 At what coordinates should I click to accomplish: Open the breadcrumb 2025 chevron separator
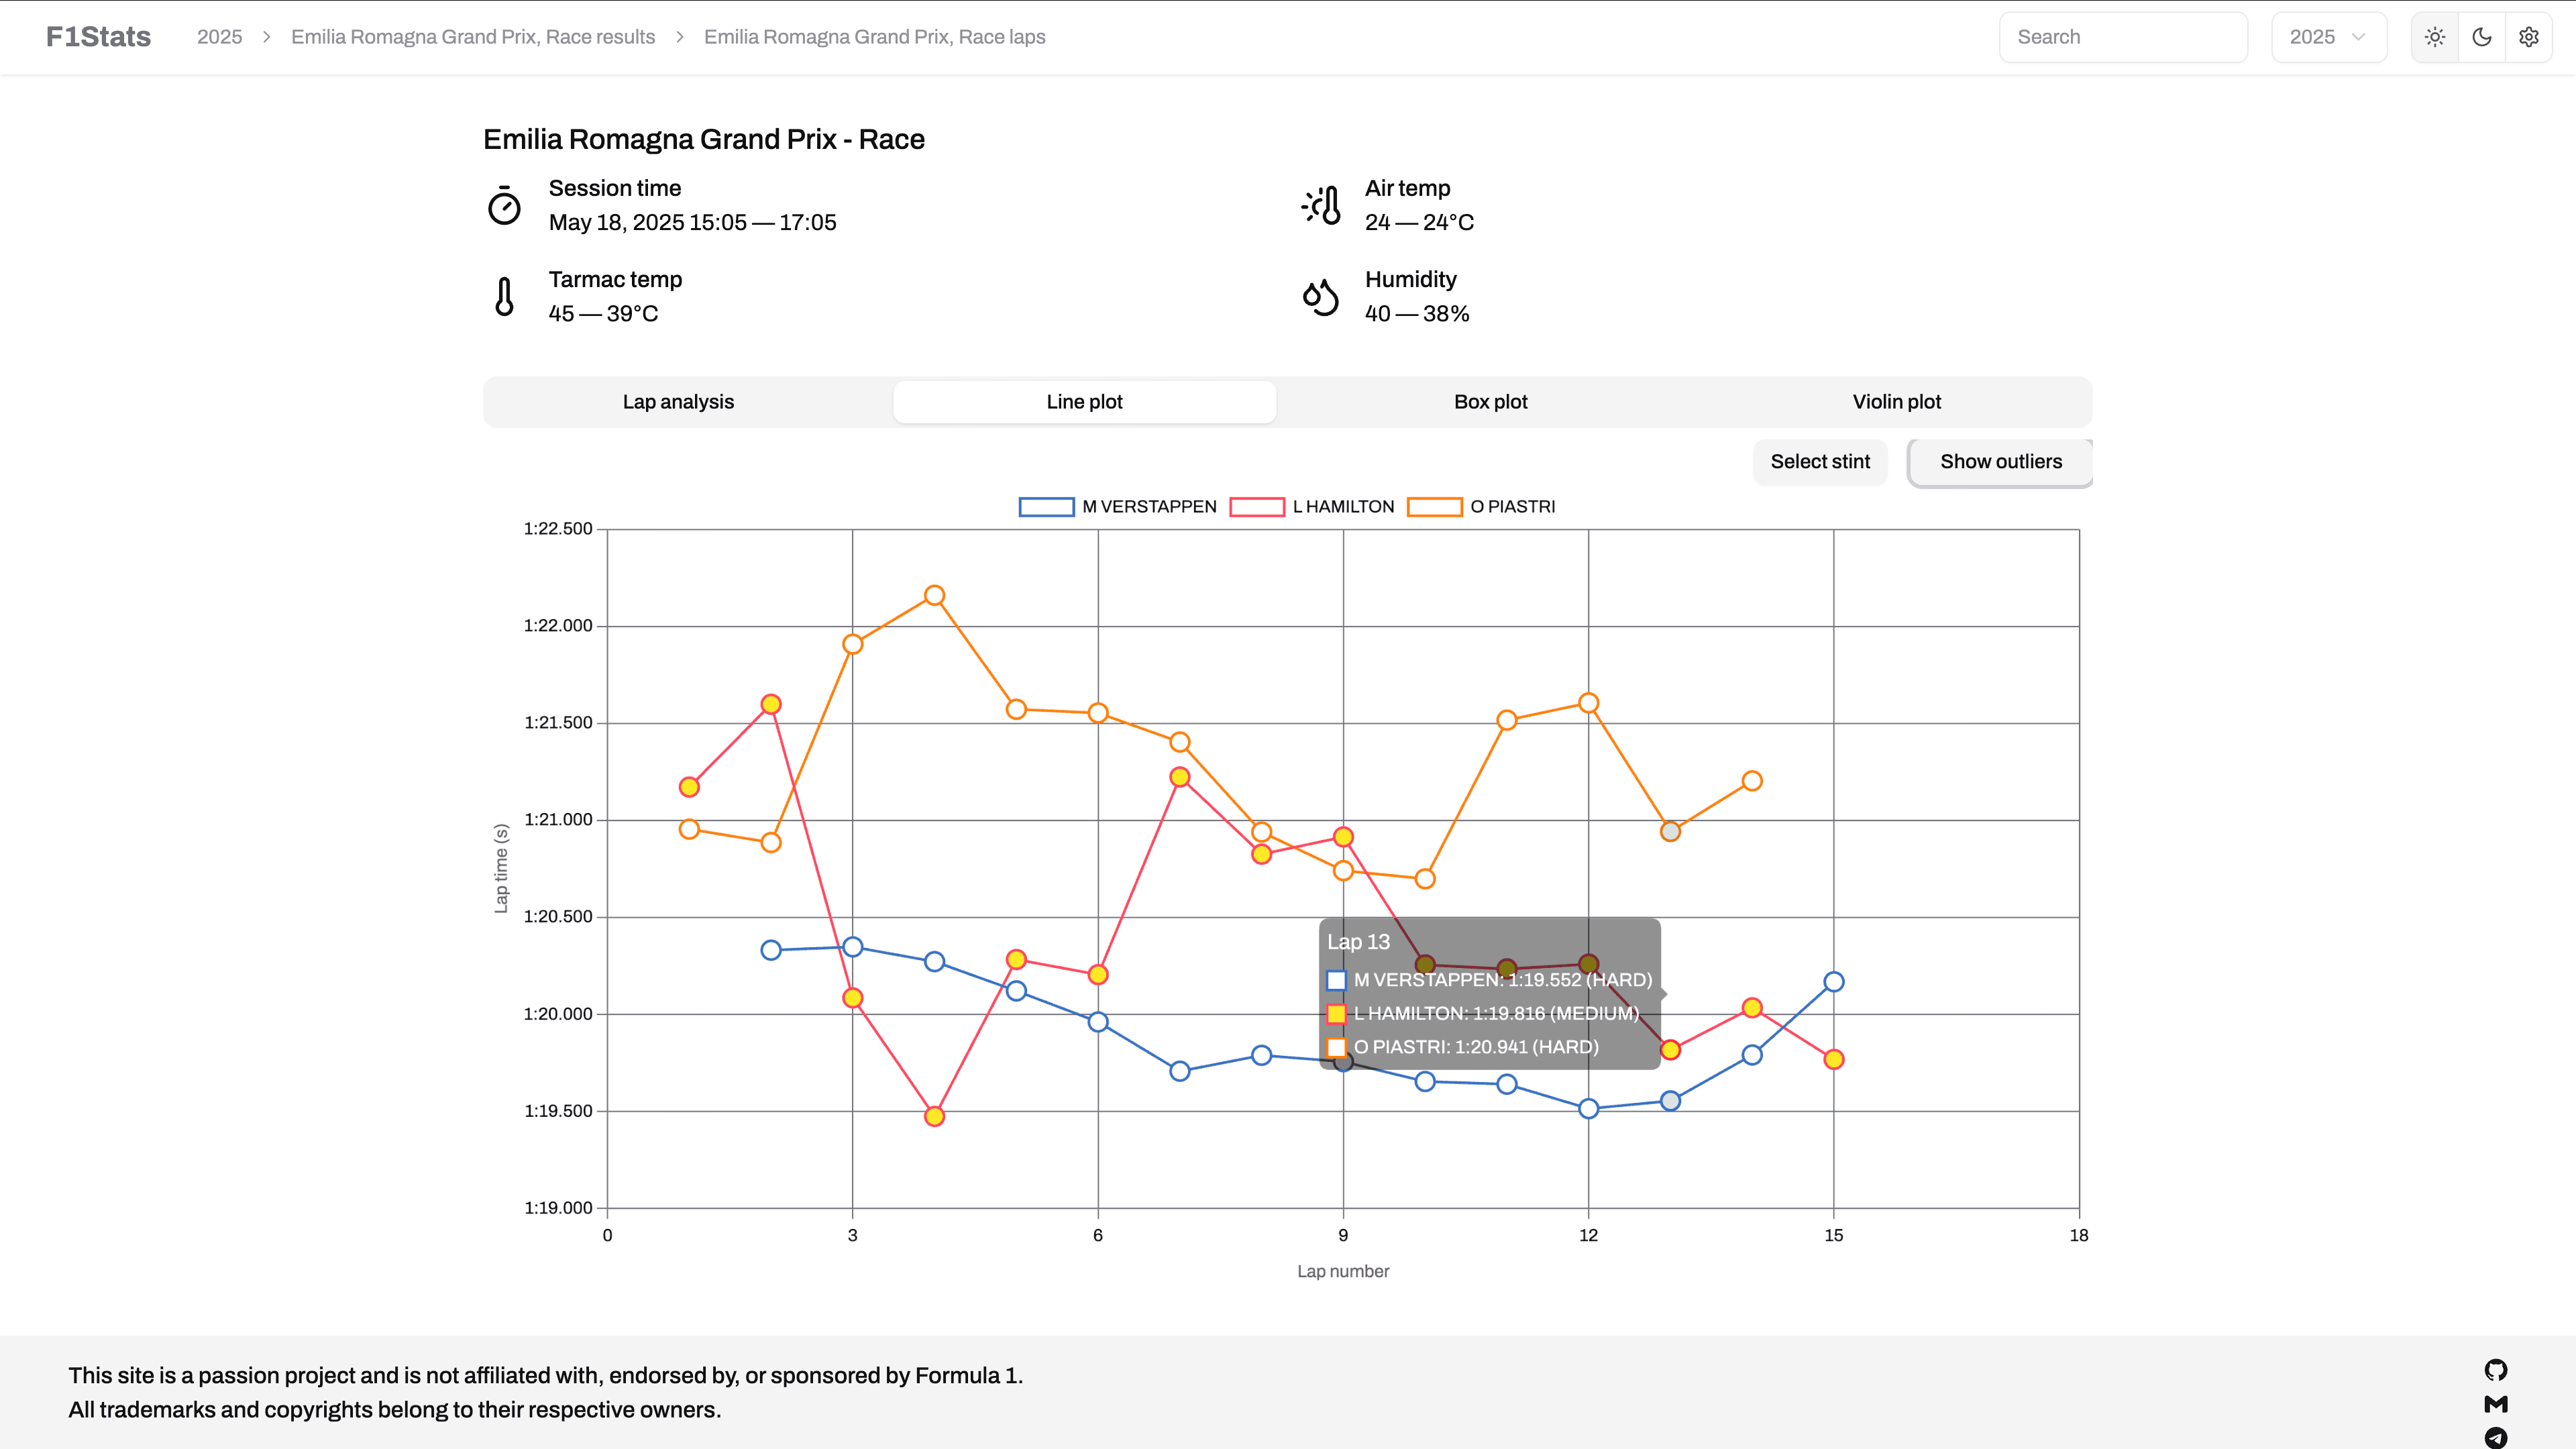point(266,37)
